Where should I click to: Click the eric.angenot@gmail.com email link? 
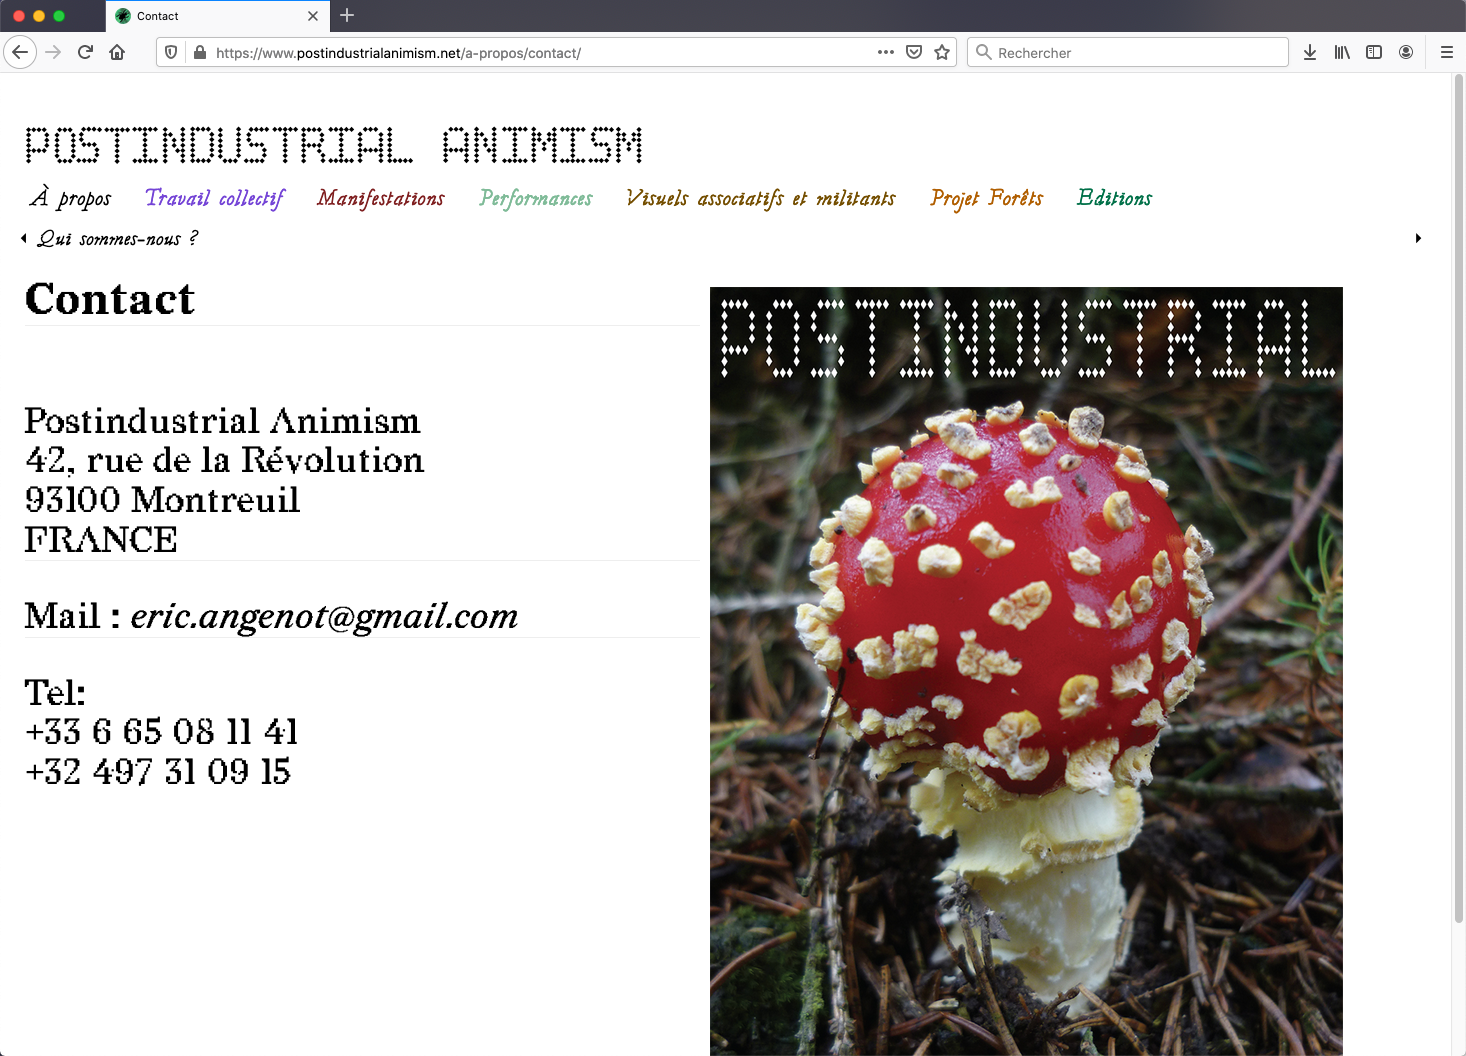(324, 616)
